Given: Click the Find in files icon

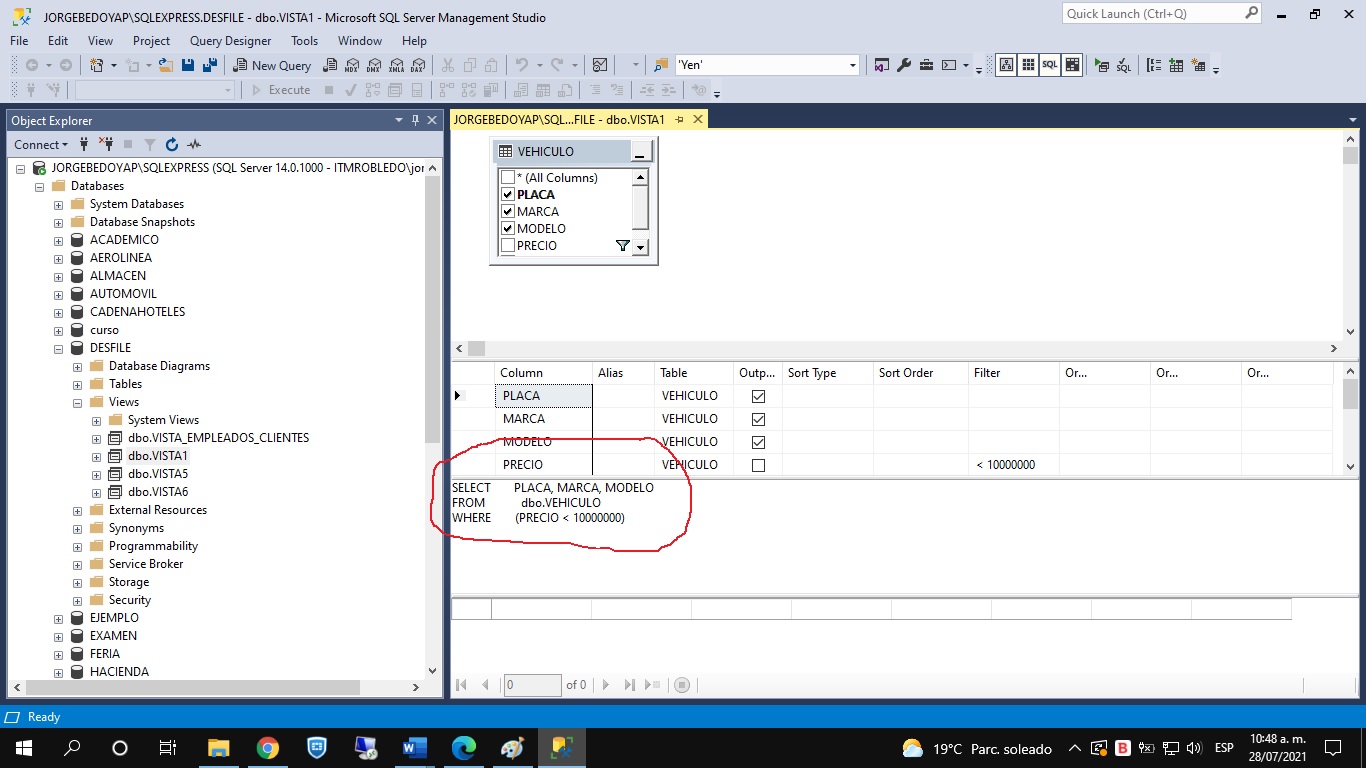Looking at the screenshot, I should point(661,65).
